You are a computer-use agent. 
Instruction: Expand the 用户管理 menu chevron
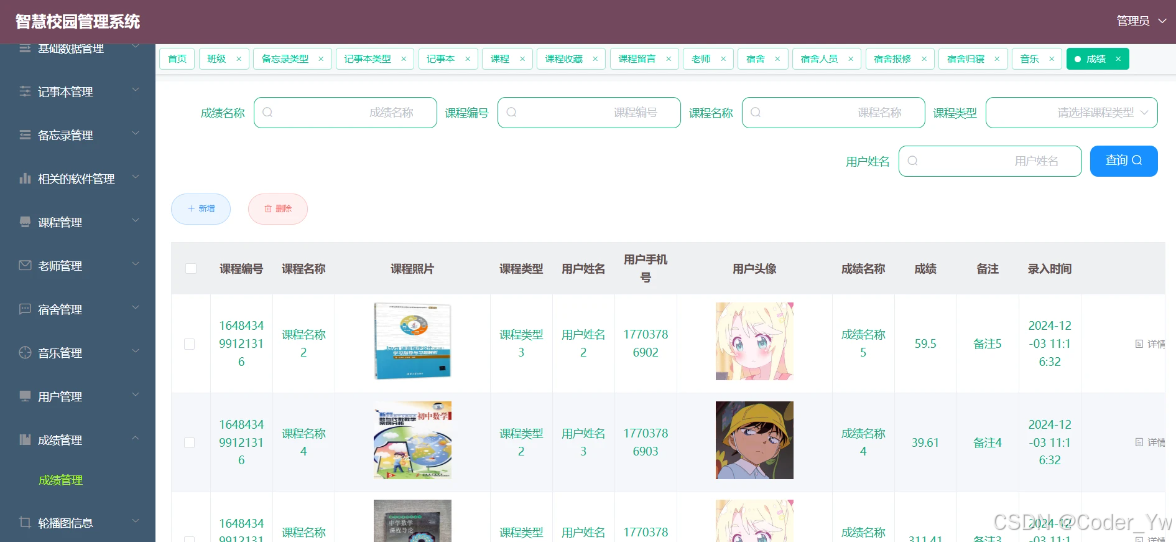(x=136, y=395)
